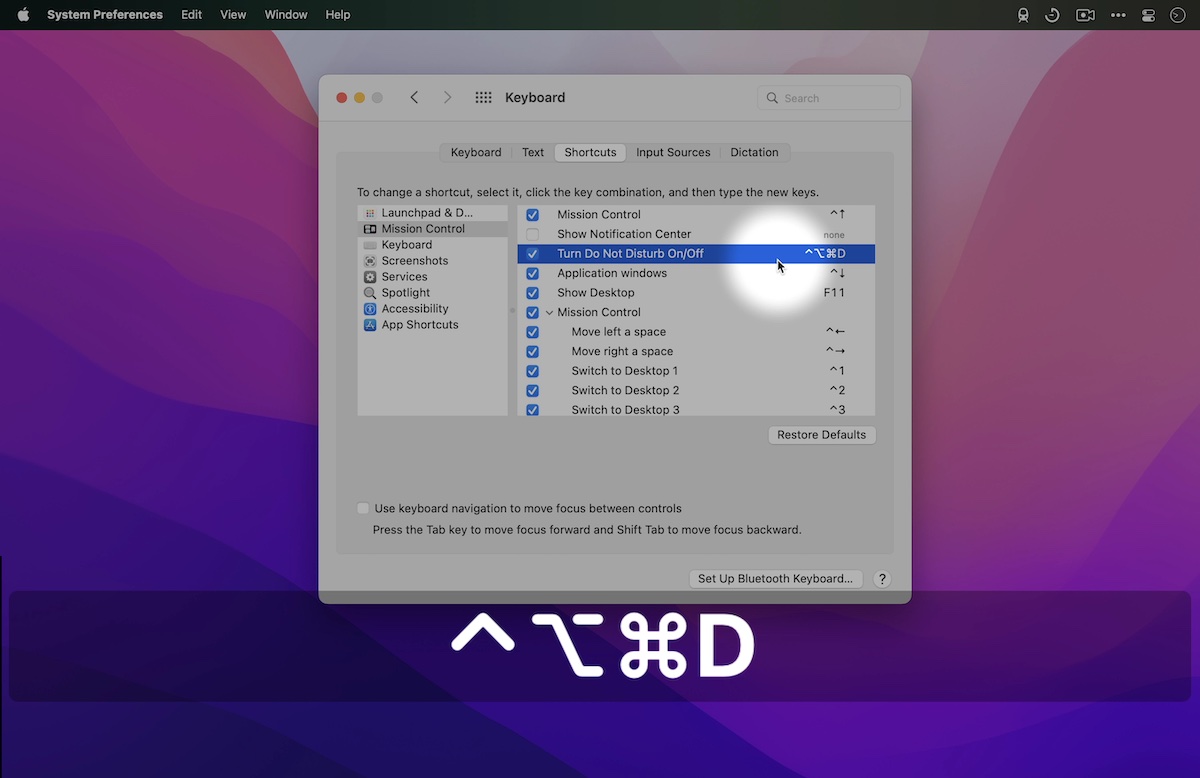Click in the Search field
The height and width of the screenshot is (778, 1200).
[829, 98]
